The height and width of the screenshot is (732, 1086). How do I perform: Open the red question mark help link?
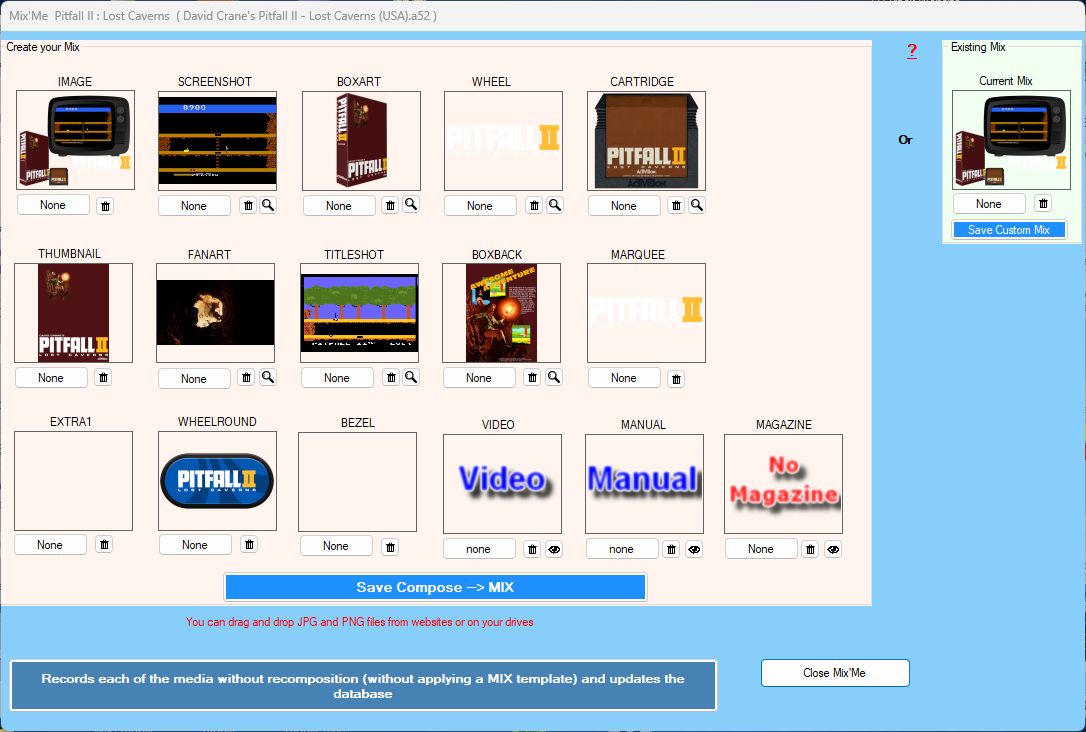912,51
